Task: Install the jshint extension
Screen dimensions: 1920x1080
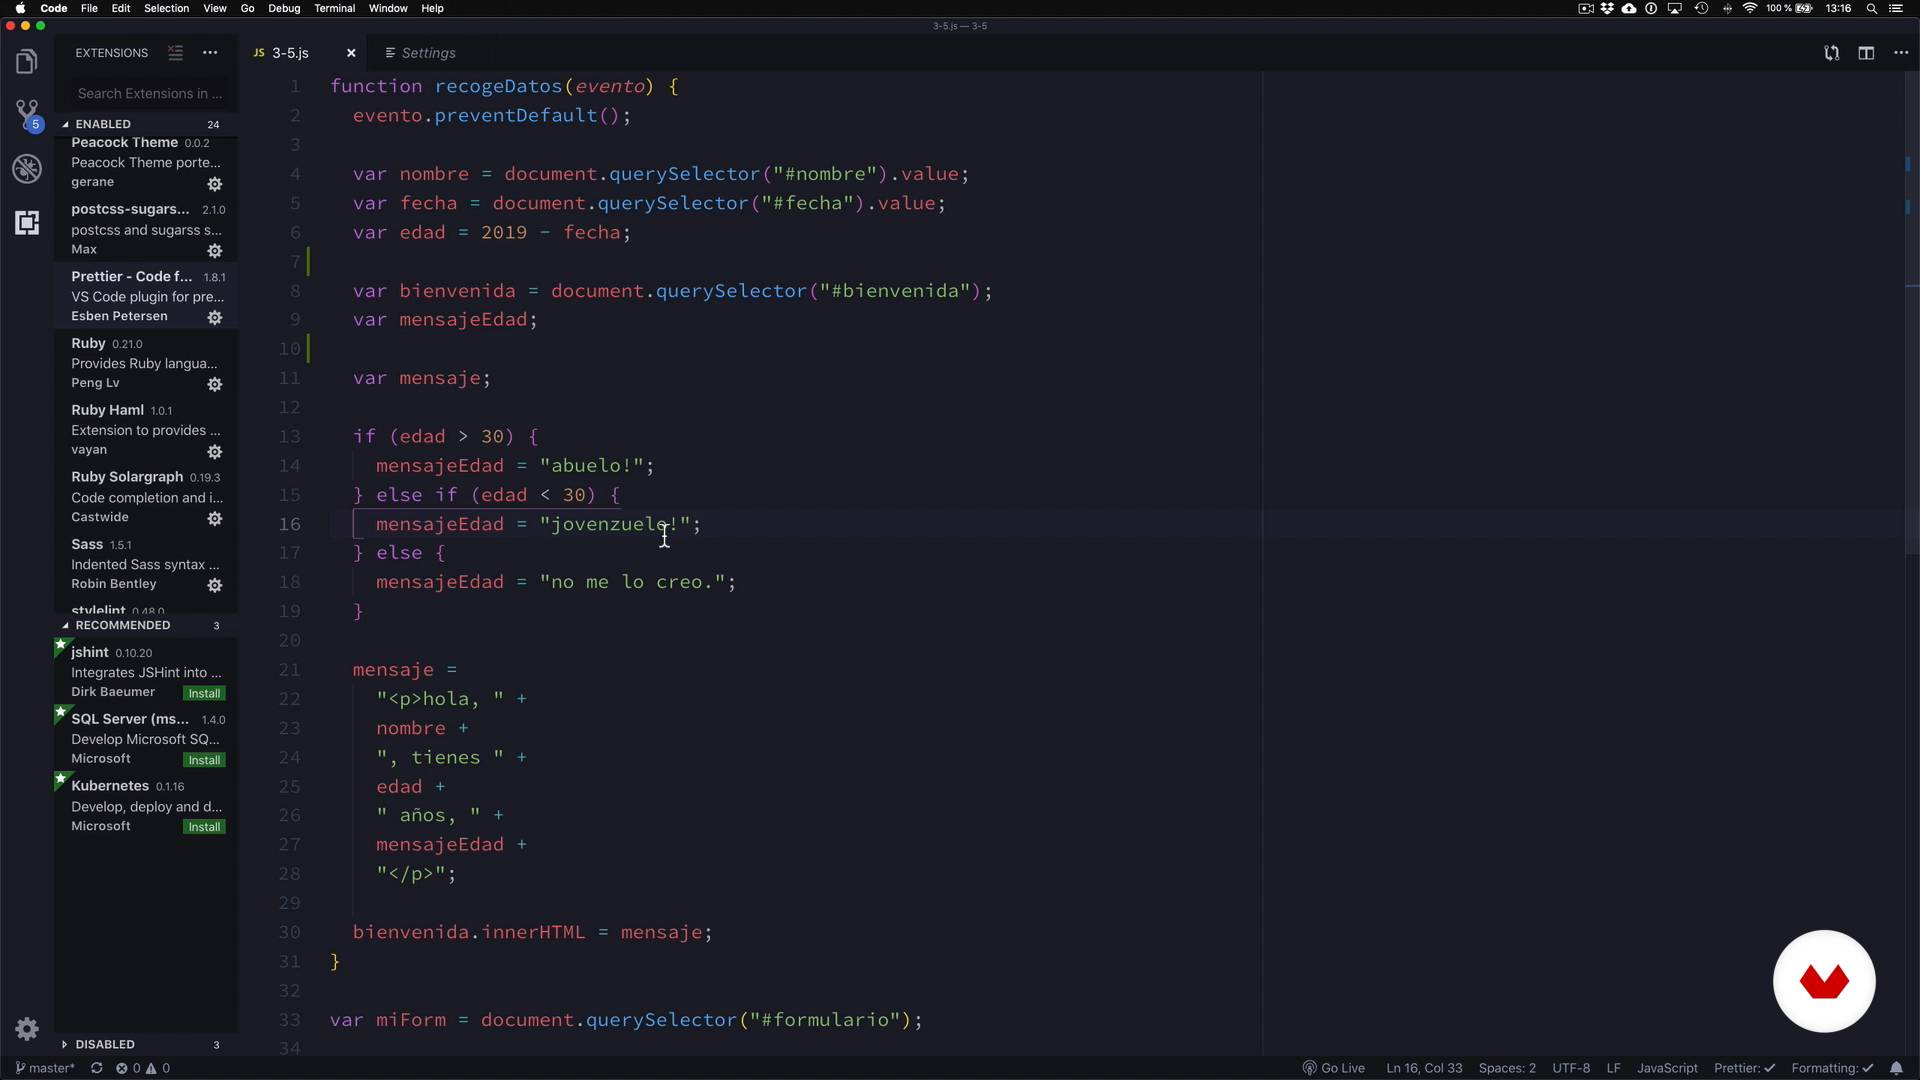Action: 204,694
